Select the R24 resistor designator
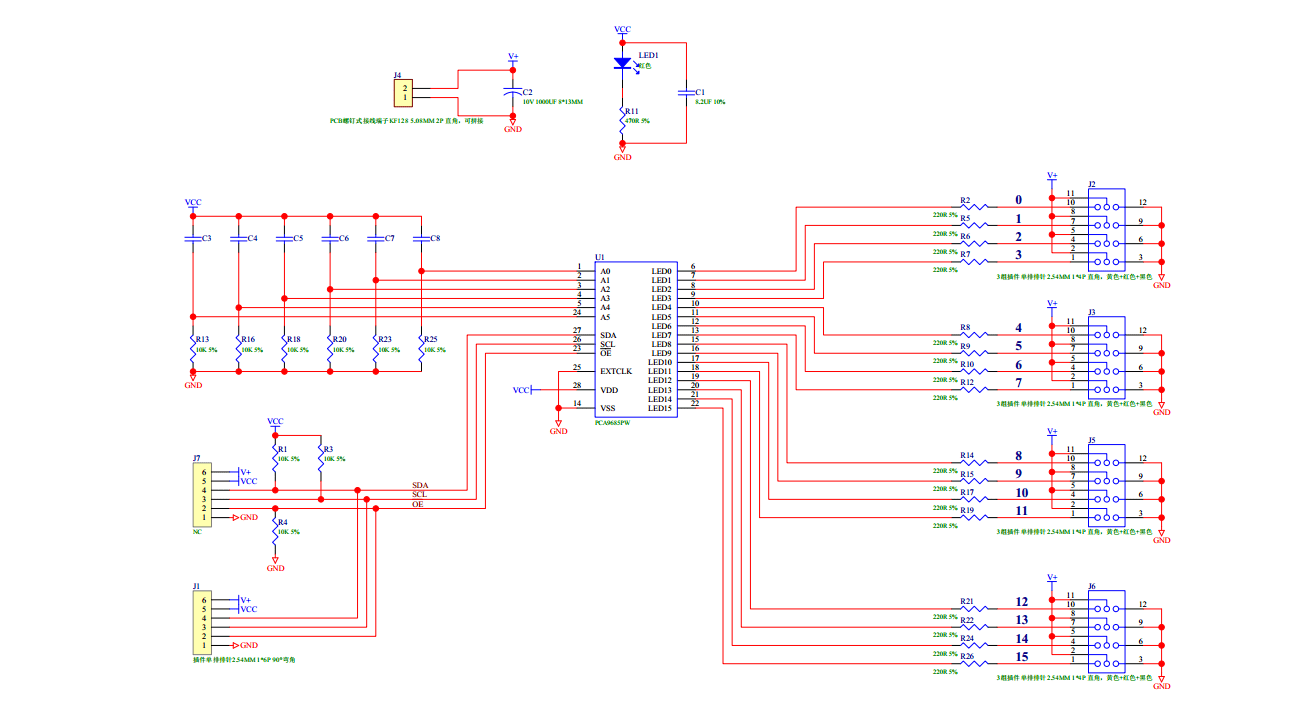 tap(967, 638)
